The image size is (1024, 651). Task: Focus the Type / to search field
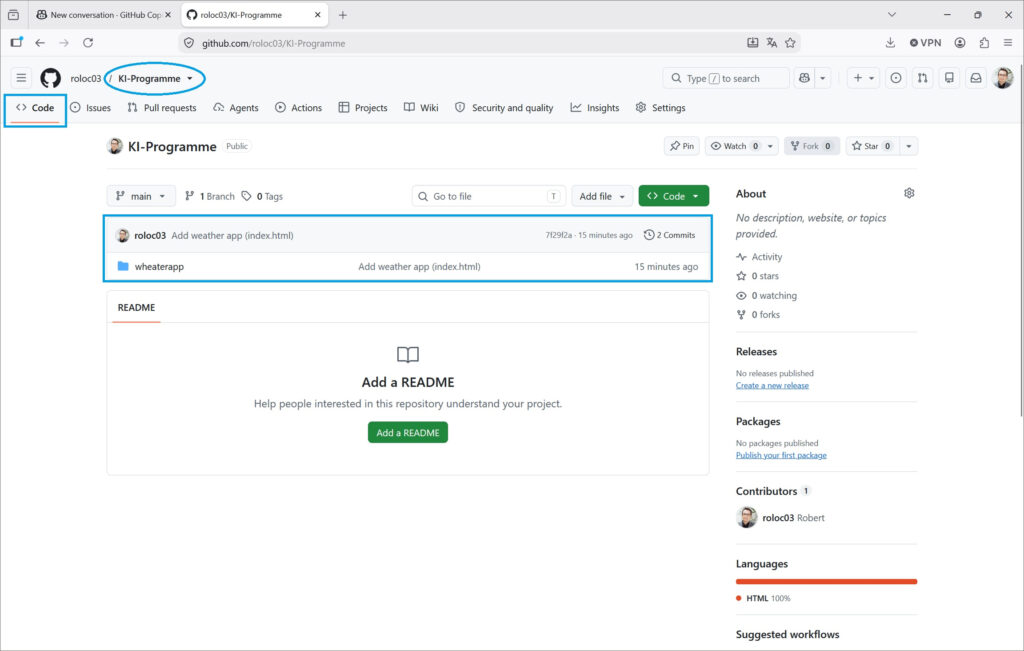coord(726,78)
